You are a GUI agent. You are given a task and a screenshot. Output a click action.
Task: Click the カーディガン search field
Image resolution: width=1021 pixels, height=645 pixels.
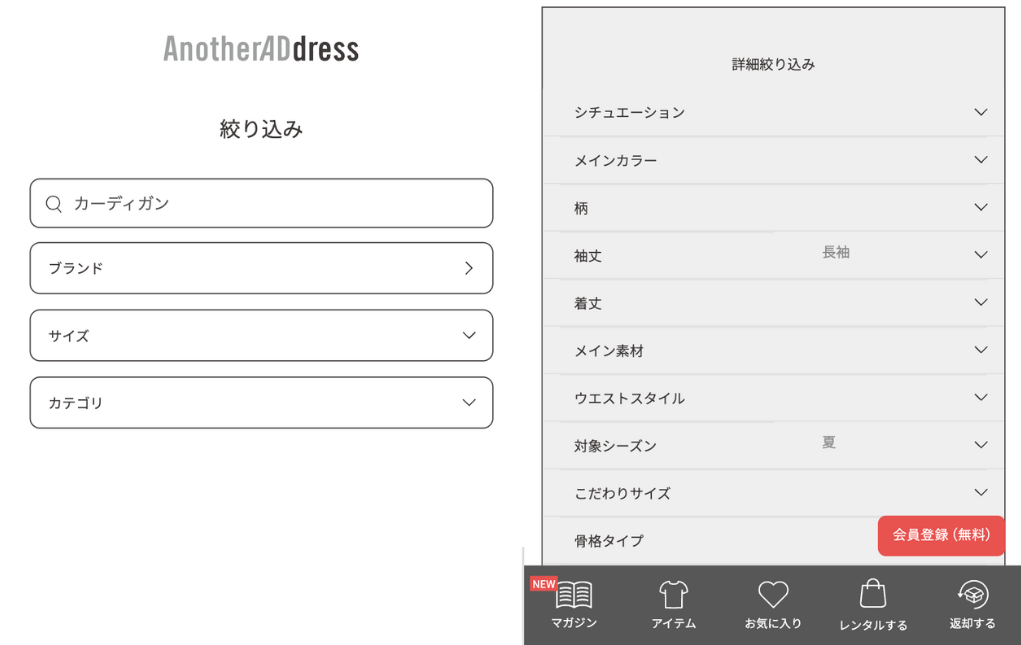270,204
